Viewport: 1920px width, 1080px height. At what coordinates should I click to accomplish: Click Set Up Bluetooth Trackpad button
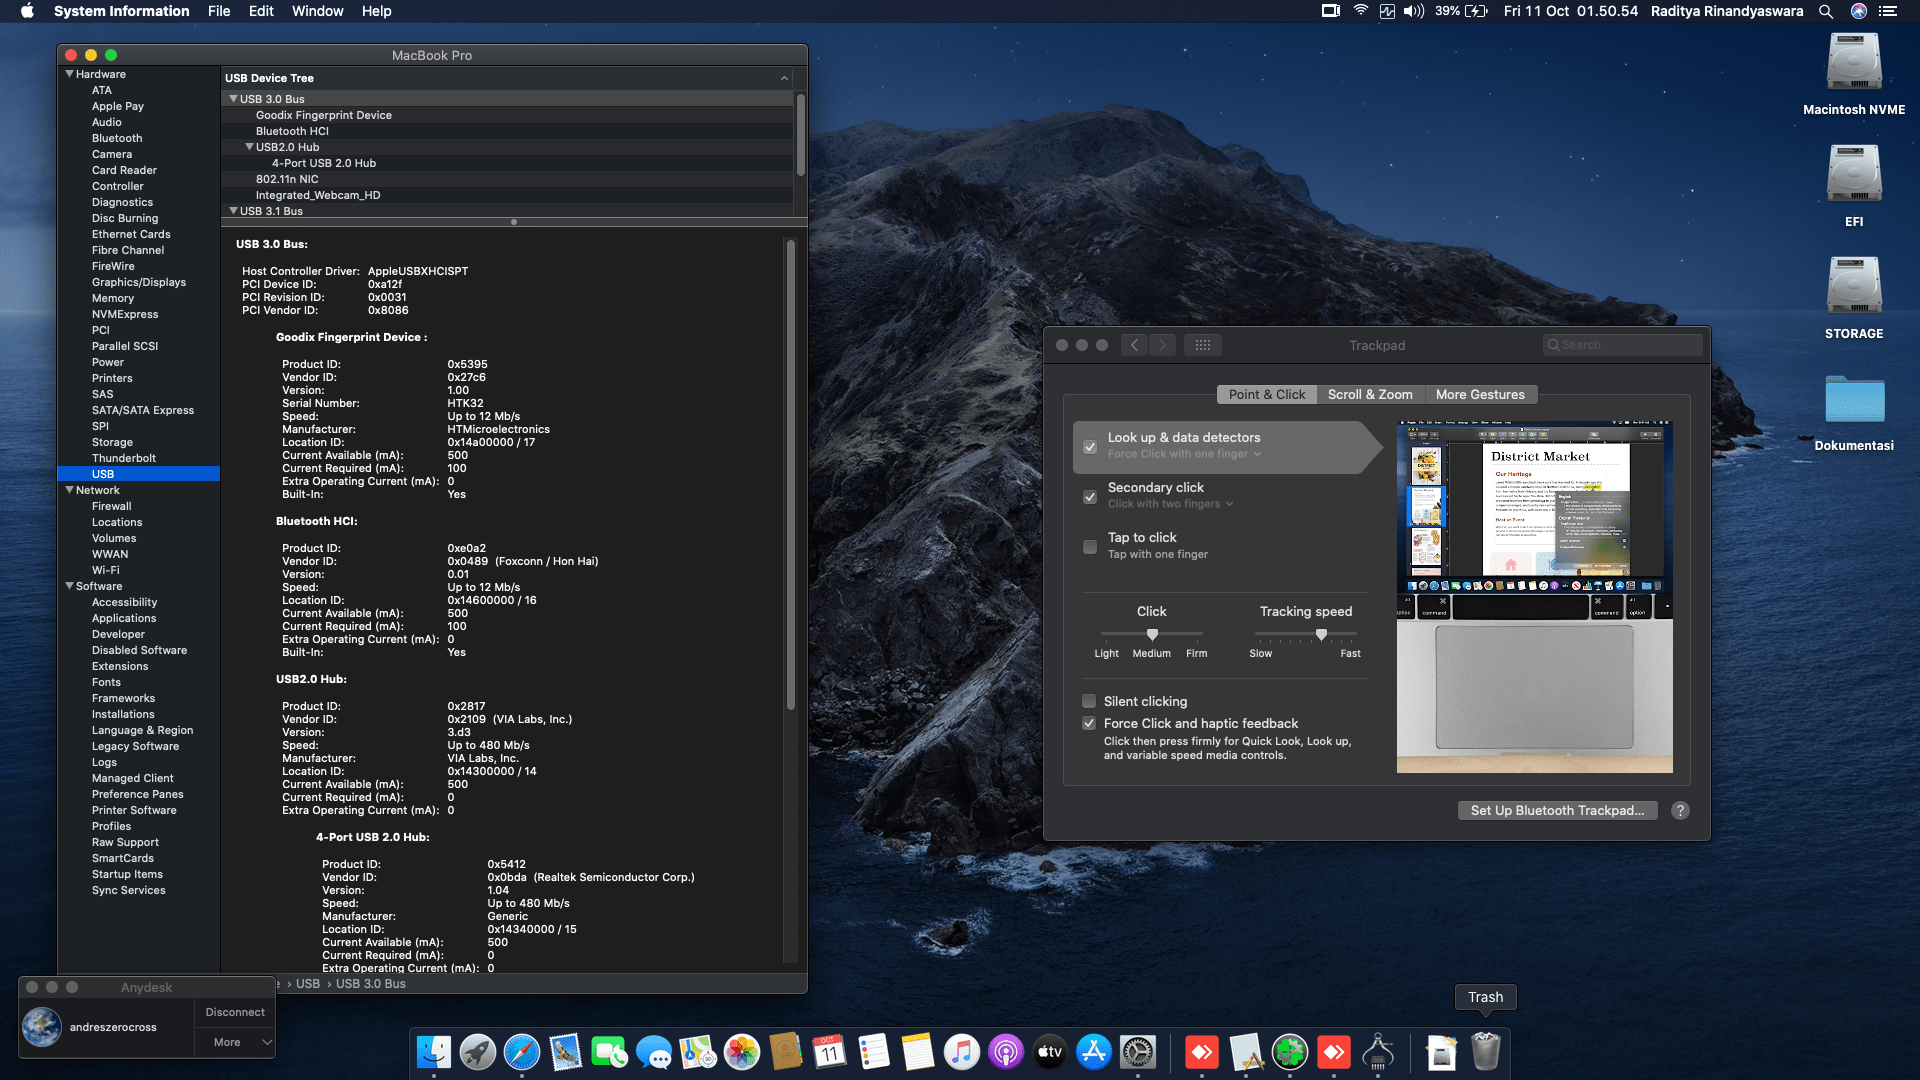1557,811
